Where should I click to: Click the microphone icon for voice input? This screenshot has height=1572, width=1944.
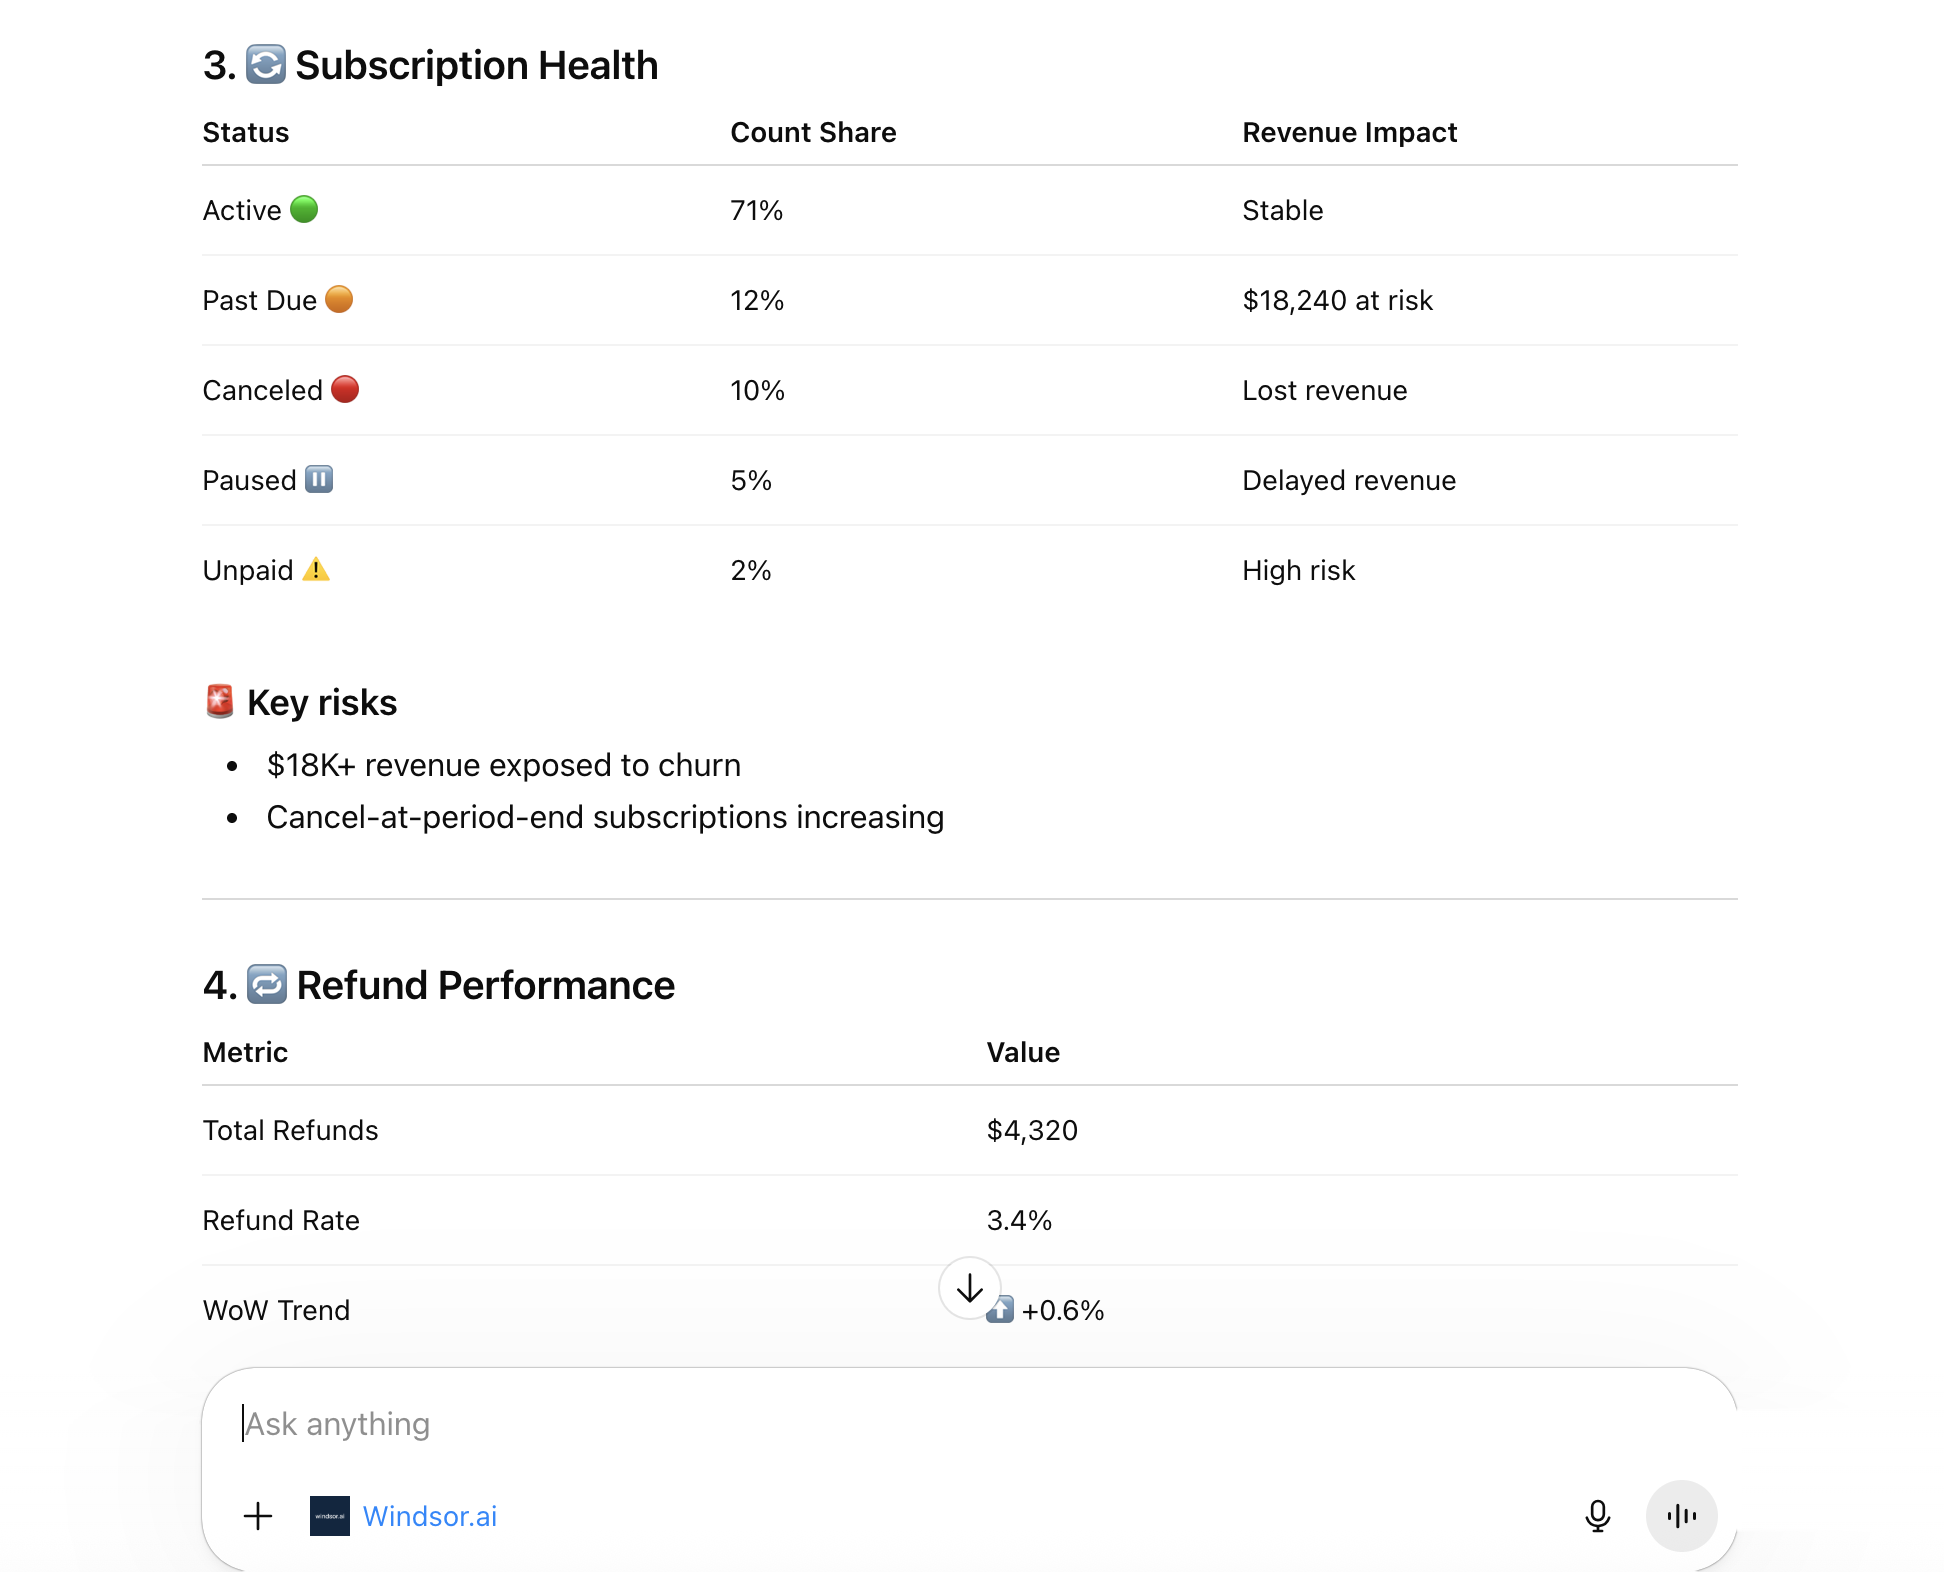pos(1597,1516)
